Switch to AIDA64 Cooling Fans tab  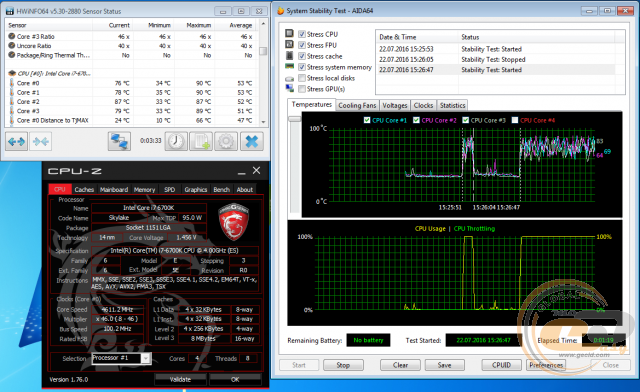coord(357,105)
